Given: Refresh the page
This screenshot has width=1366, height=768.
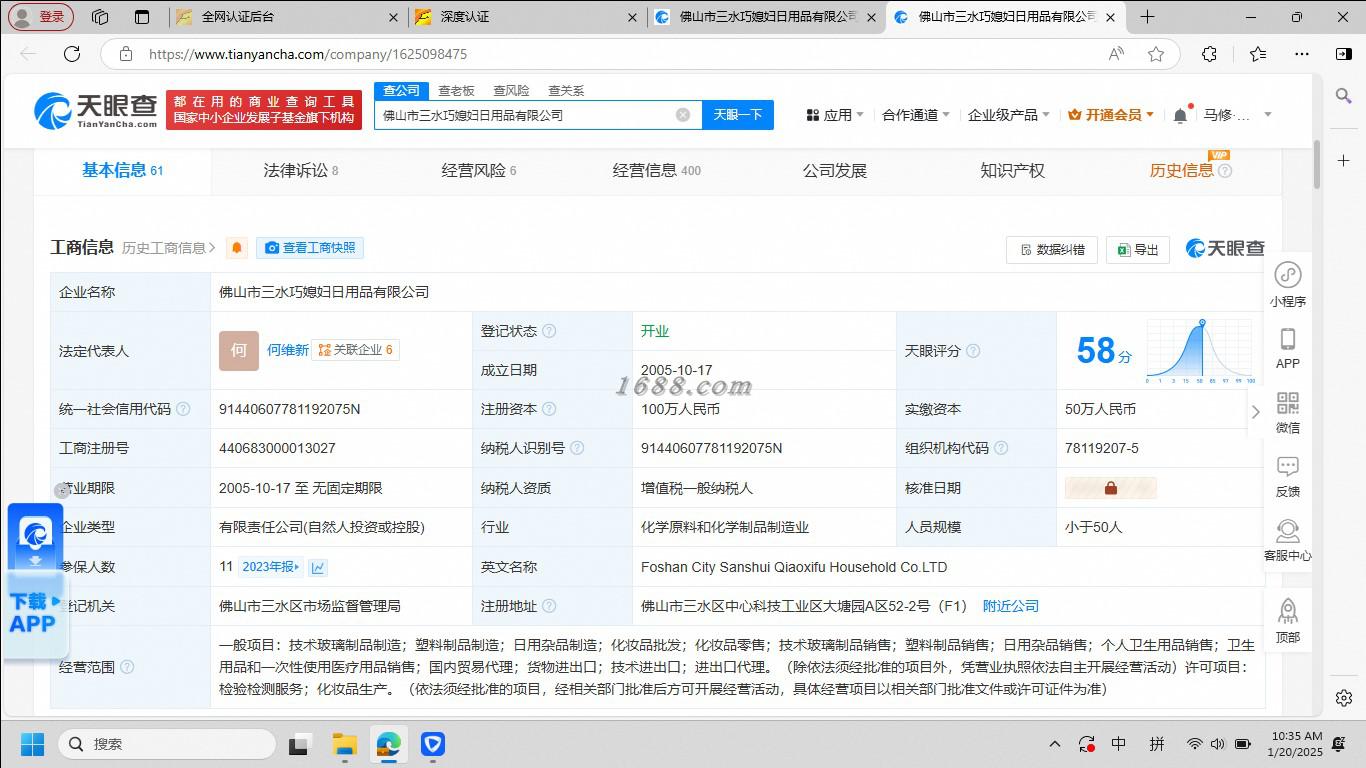Looking at the screenshot, I should pos(72,54).
